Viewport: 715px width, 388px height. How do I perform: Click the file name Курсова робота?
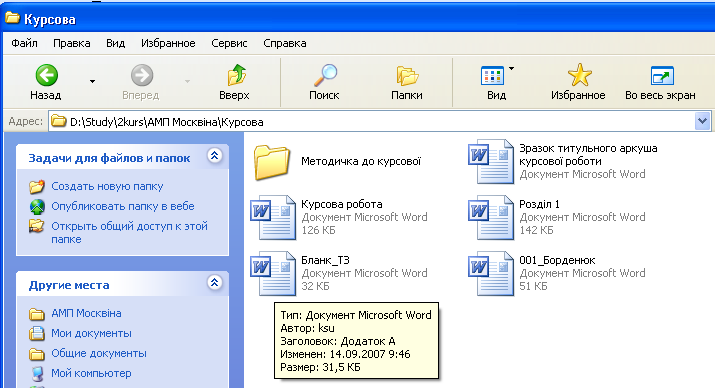pyautogui.click(x=342, y=204)
